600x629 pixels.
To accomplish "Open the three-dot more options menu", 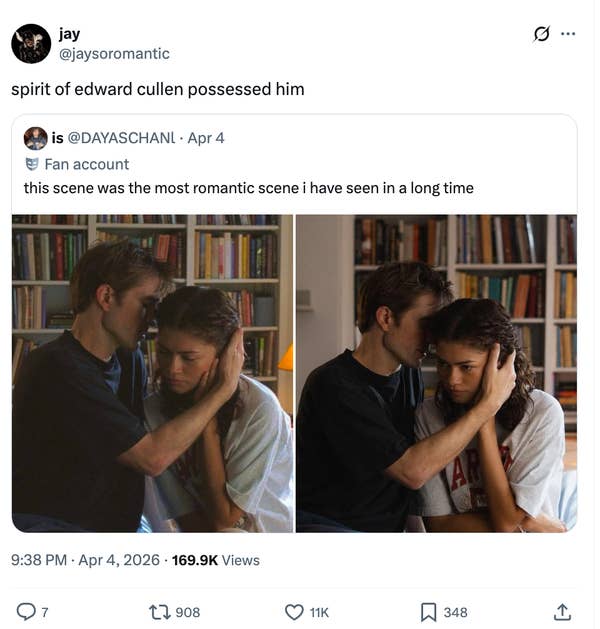I will coord(568,34).
